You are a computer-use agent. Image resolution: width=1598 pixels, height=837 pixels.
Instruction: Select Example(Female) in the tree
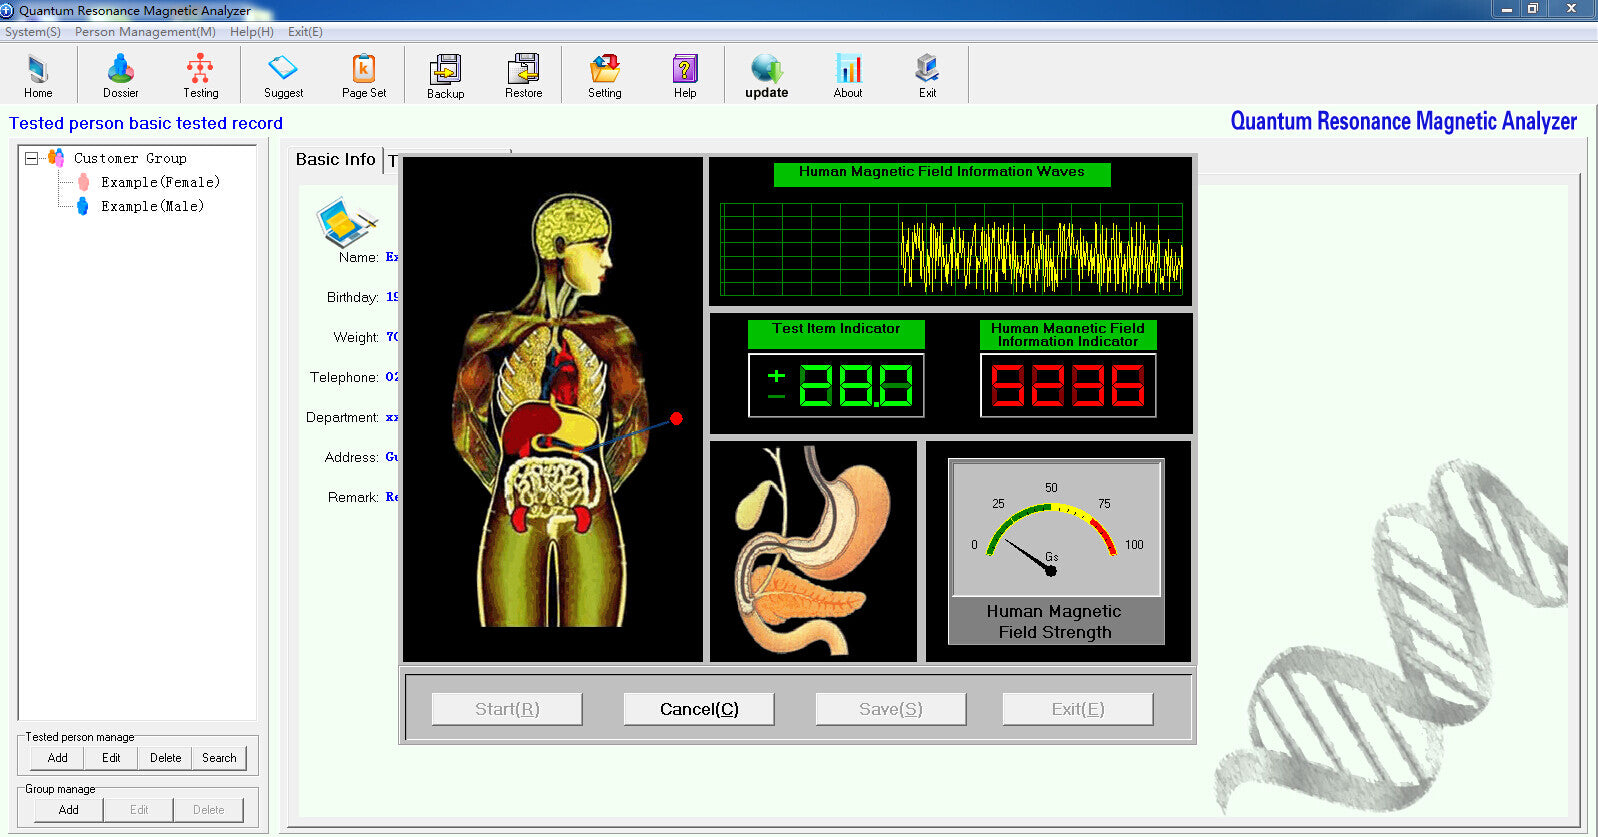click(160, 182)
